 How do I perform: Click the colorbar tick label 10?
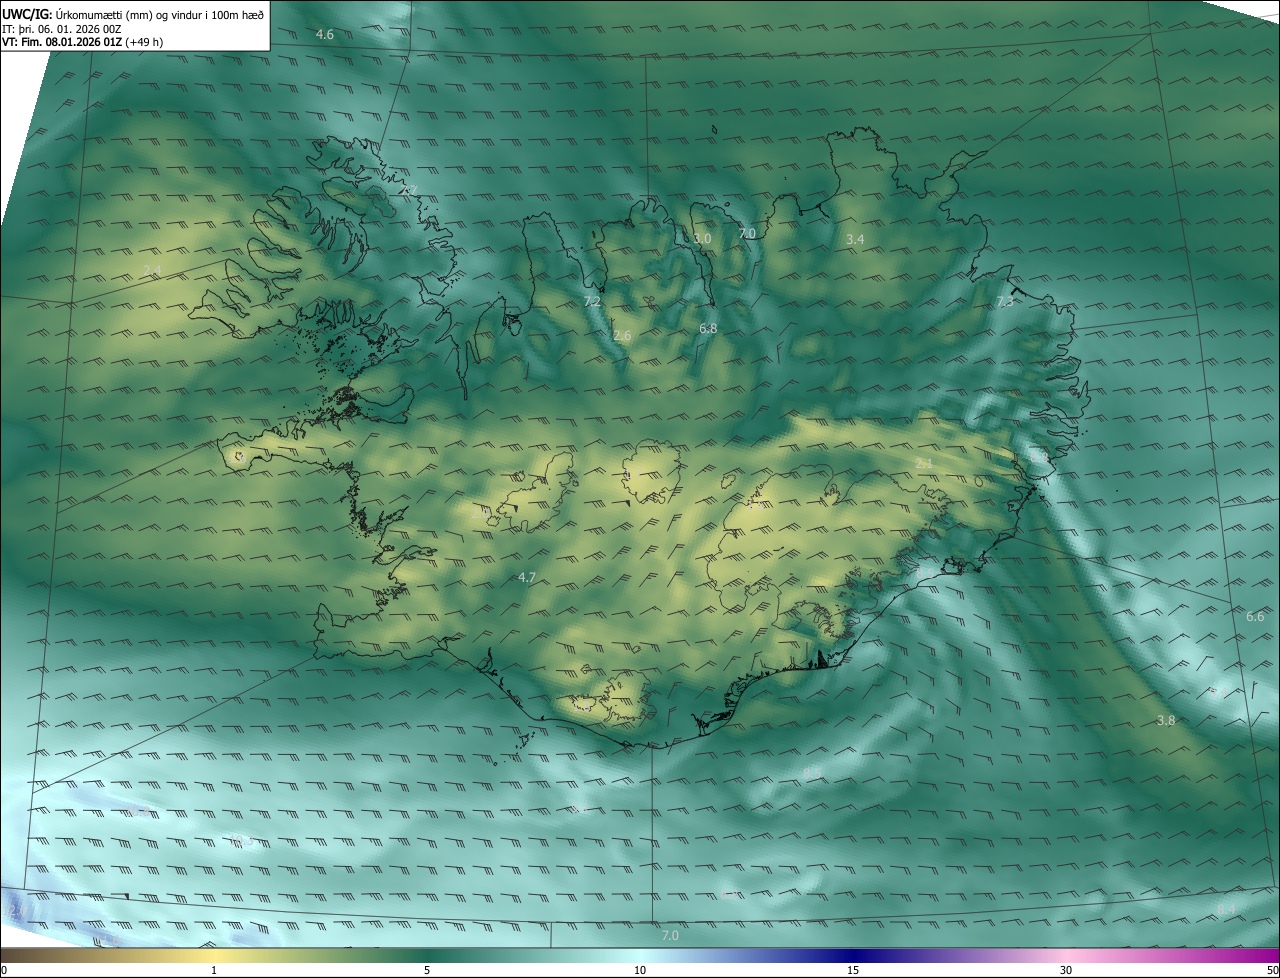click(640, 970)
